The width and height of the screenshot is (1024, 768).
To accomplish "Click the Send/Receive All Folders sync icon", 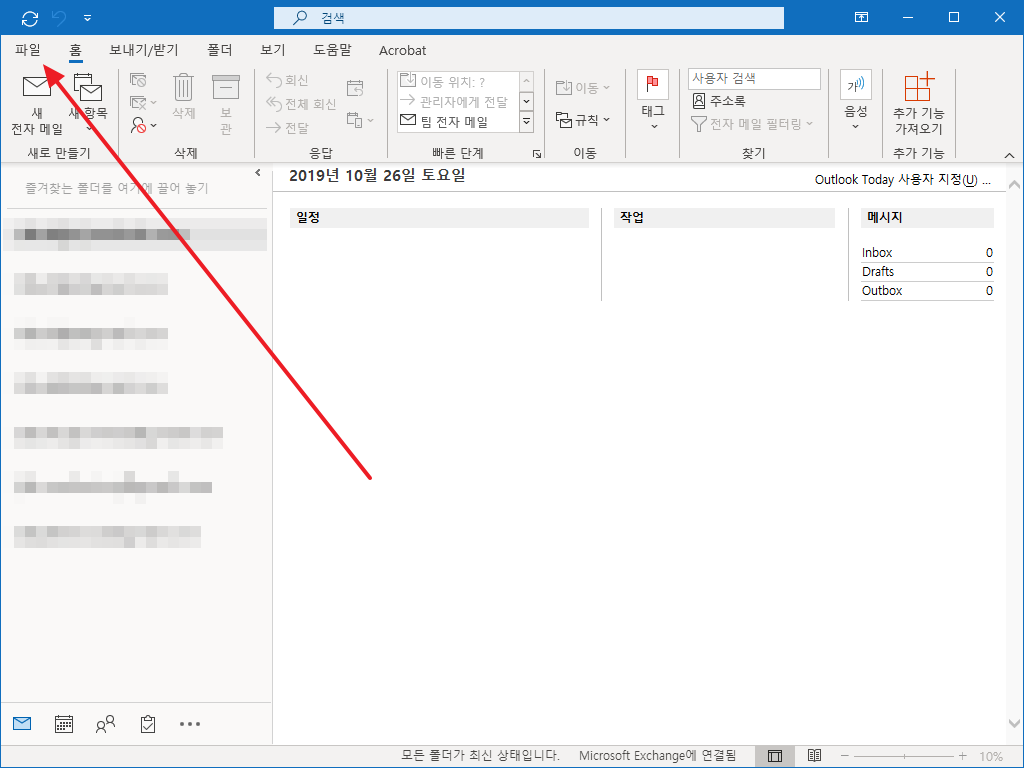I will [29, 18].
